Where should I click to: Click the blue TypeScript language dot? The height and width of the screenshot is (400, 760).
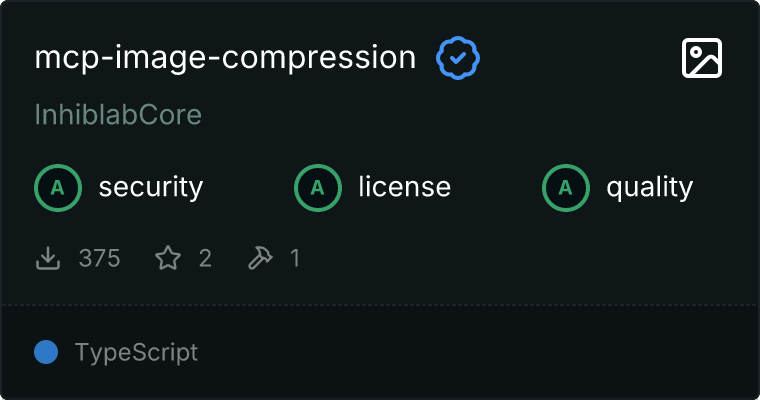45,352
